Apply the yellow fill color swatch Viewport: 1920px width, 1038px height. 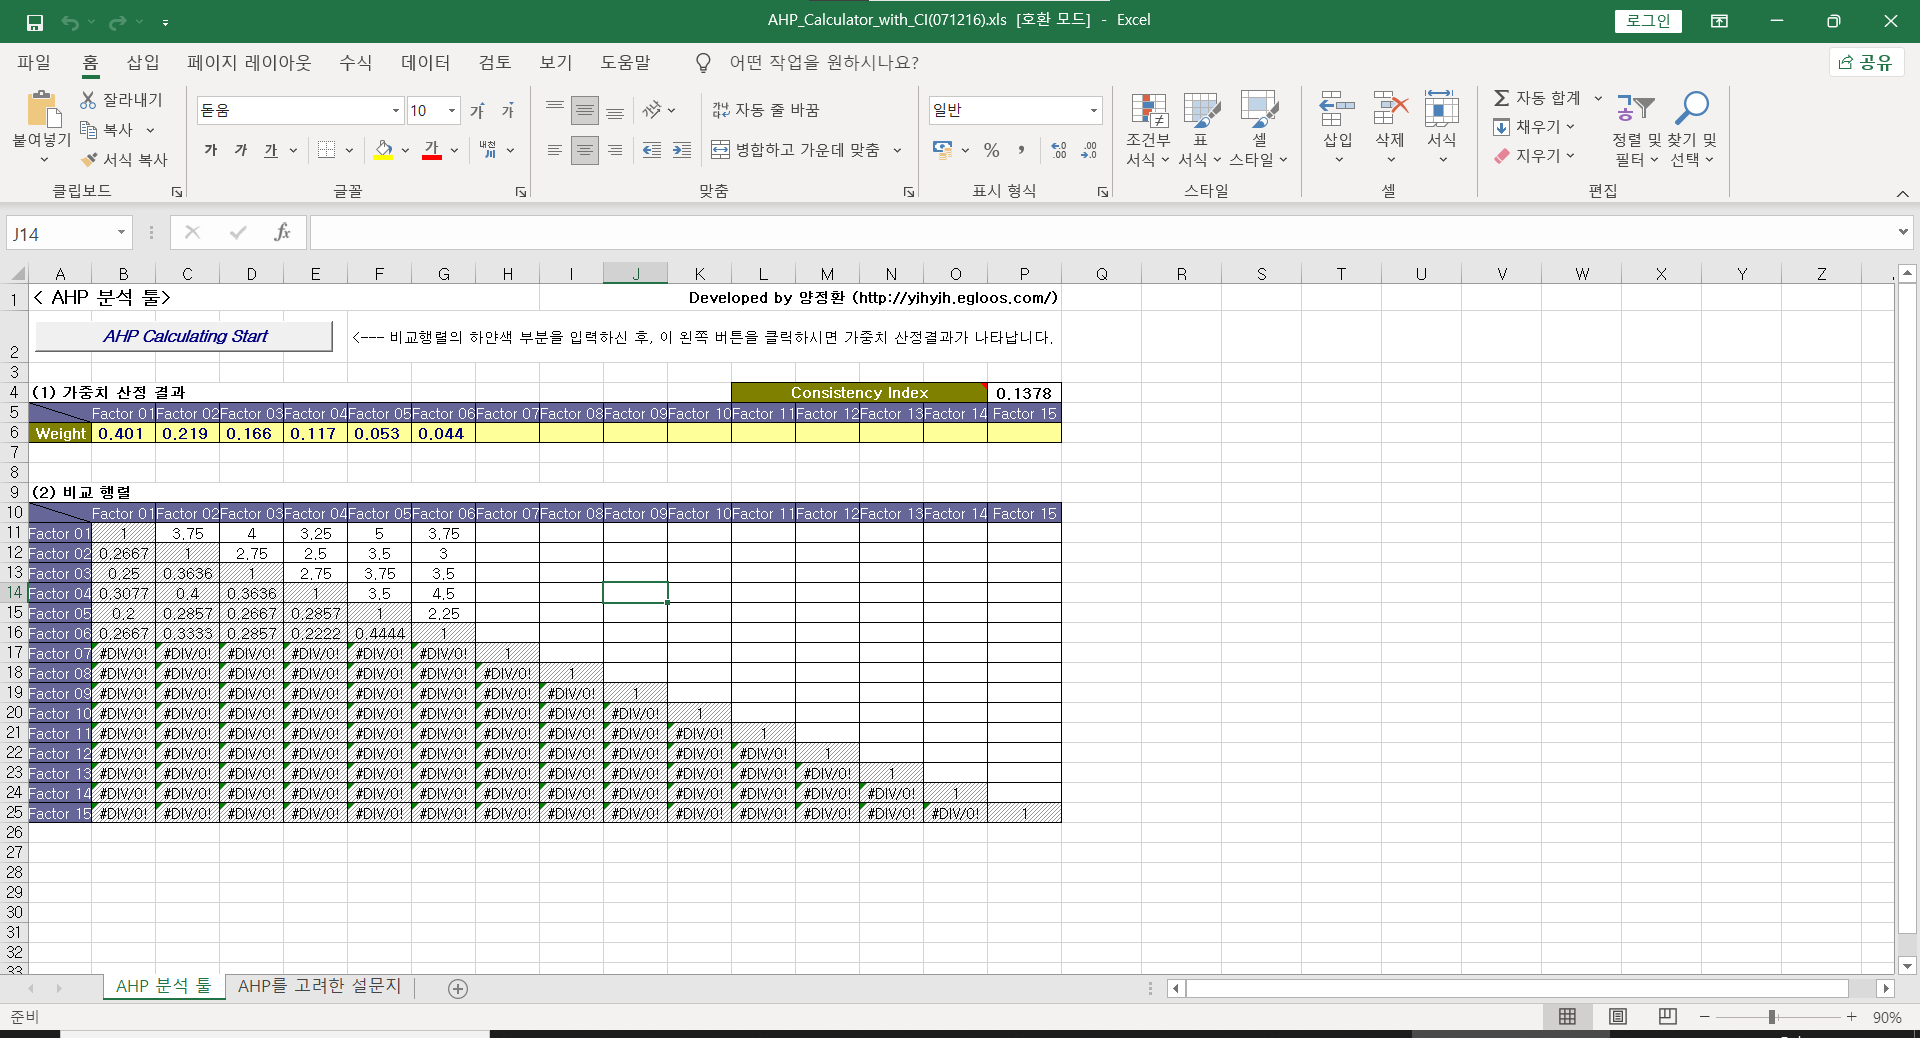click(383, 150)
